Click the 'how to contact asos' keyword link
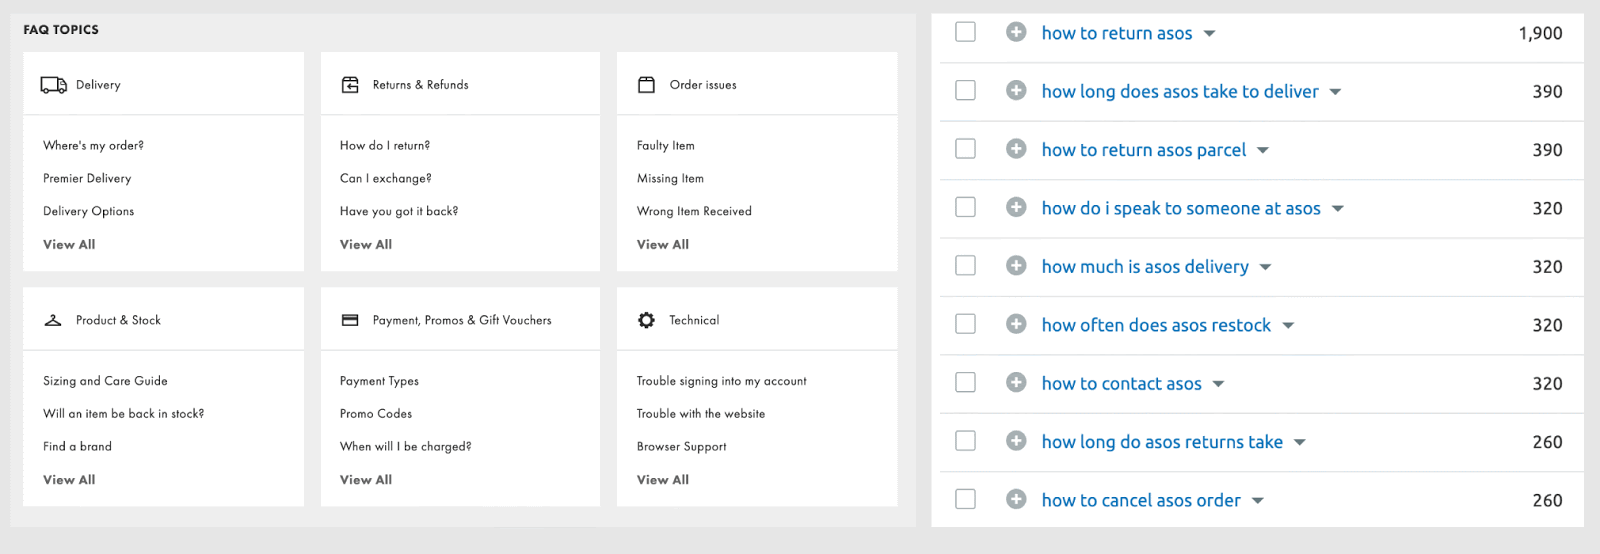 coord(1122,383)
